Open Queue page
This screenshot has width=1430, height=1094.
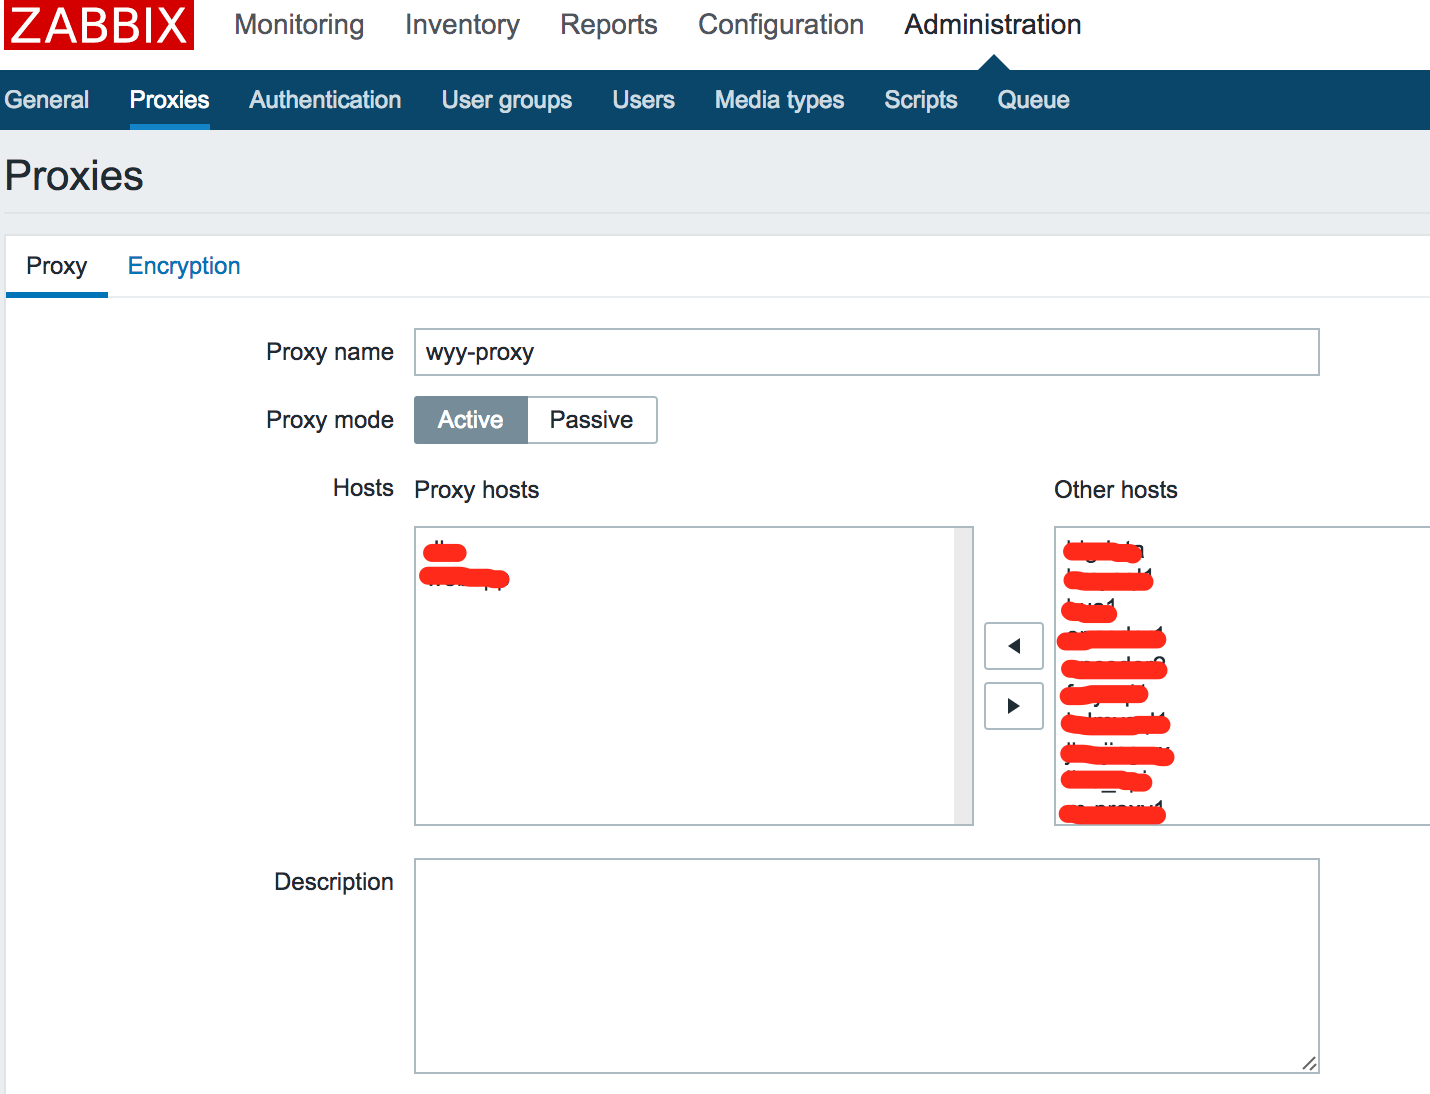1034,100
